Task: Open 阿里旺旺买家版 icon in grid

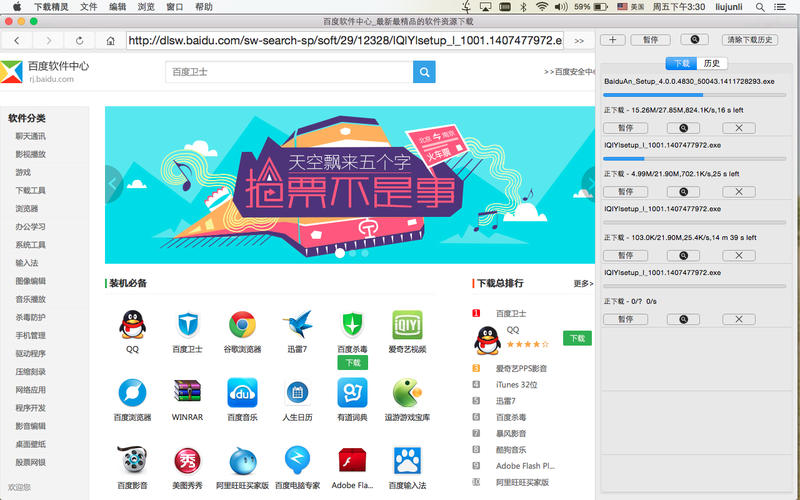Action: [242, 461]
